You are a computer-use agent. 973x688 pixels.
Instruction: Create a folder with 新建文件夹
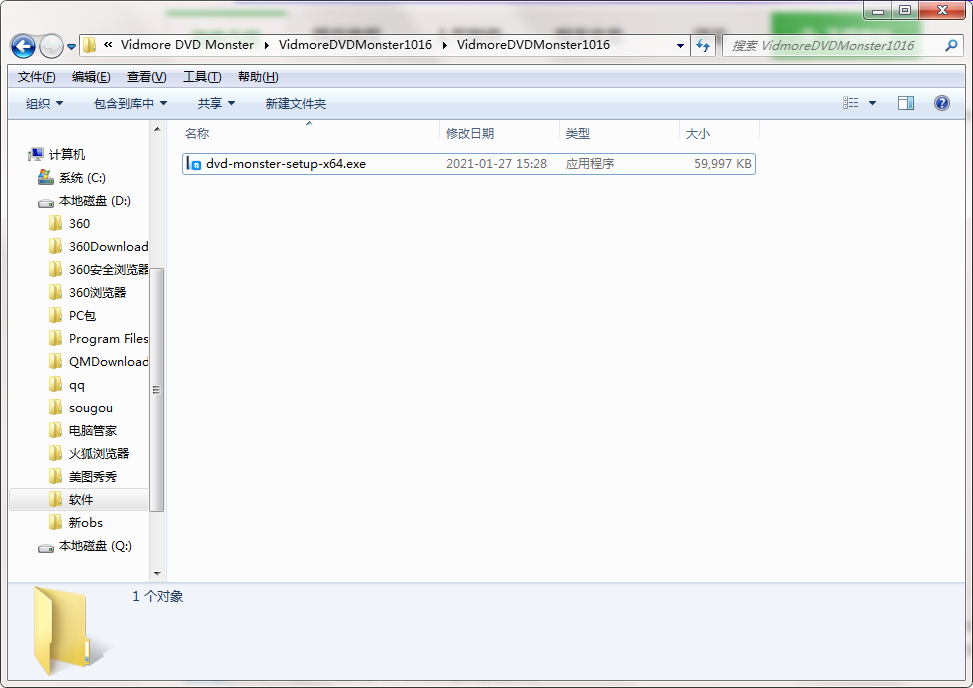(295, 104)
